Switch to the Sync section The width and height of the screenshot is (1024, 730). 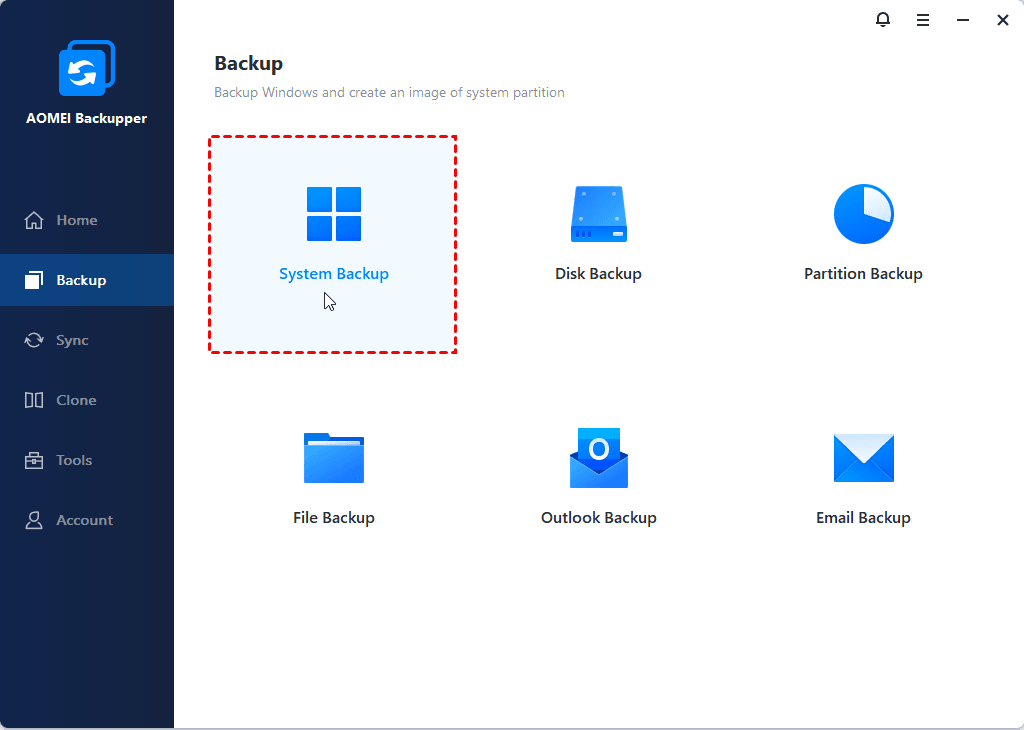tap(71, 340)
